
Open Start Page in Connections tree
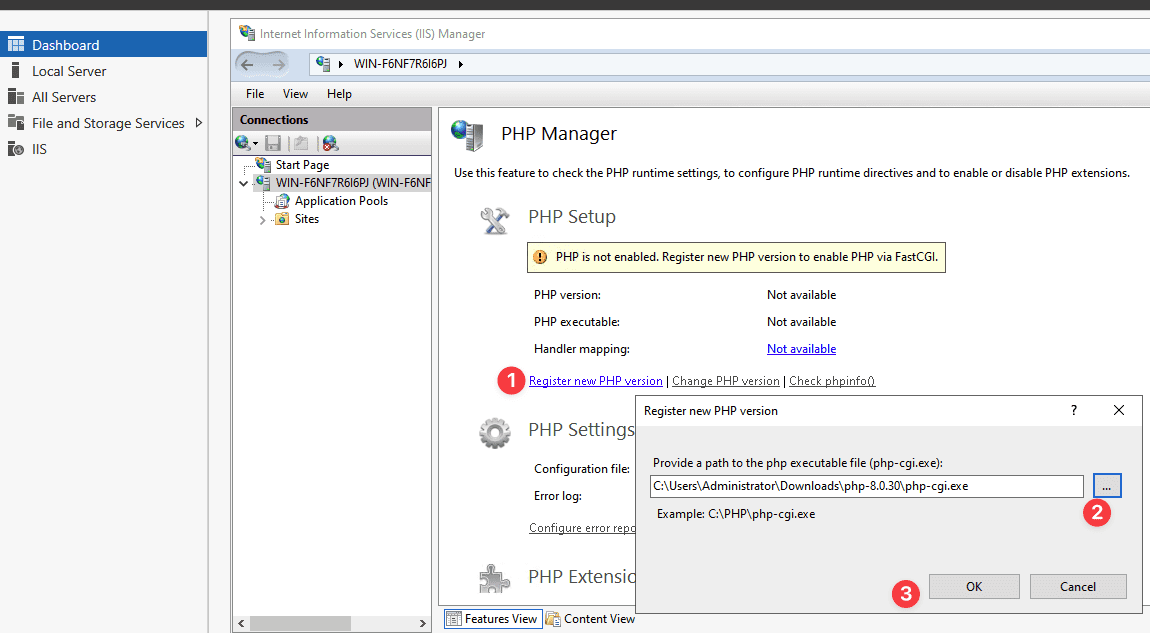click(302, 165)
